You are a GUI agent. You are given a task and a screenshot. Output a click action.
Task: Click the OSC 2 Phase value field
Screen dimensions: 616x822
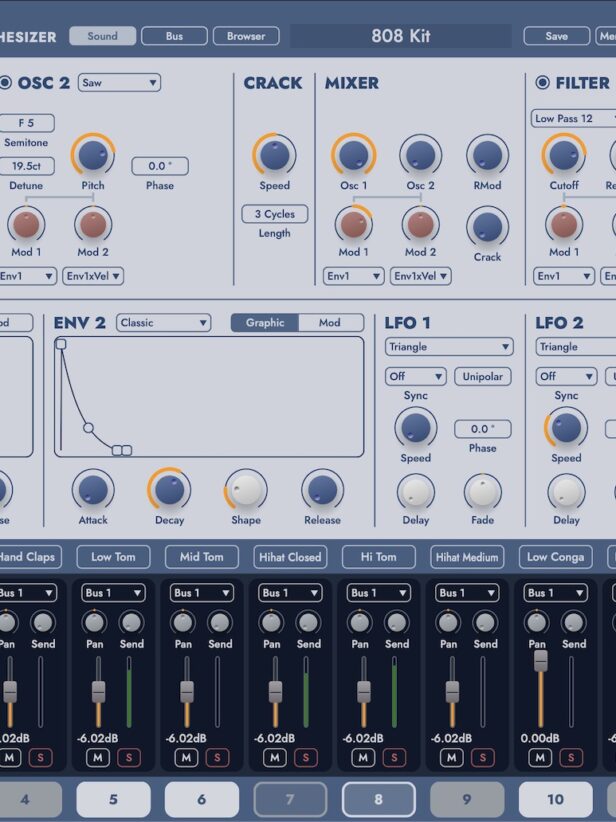click(x=160, y=166)
